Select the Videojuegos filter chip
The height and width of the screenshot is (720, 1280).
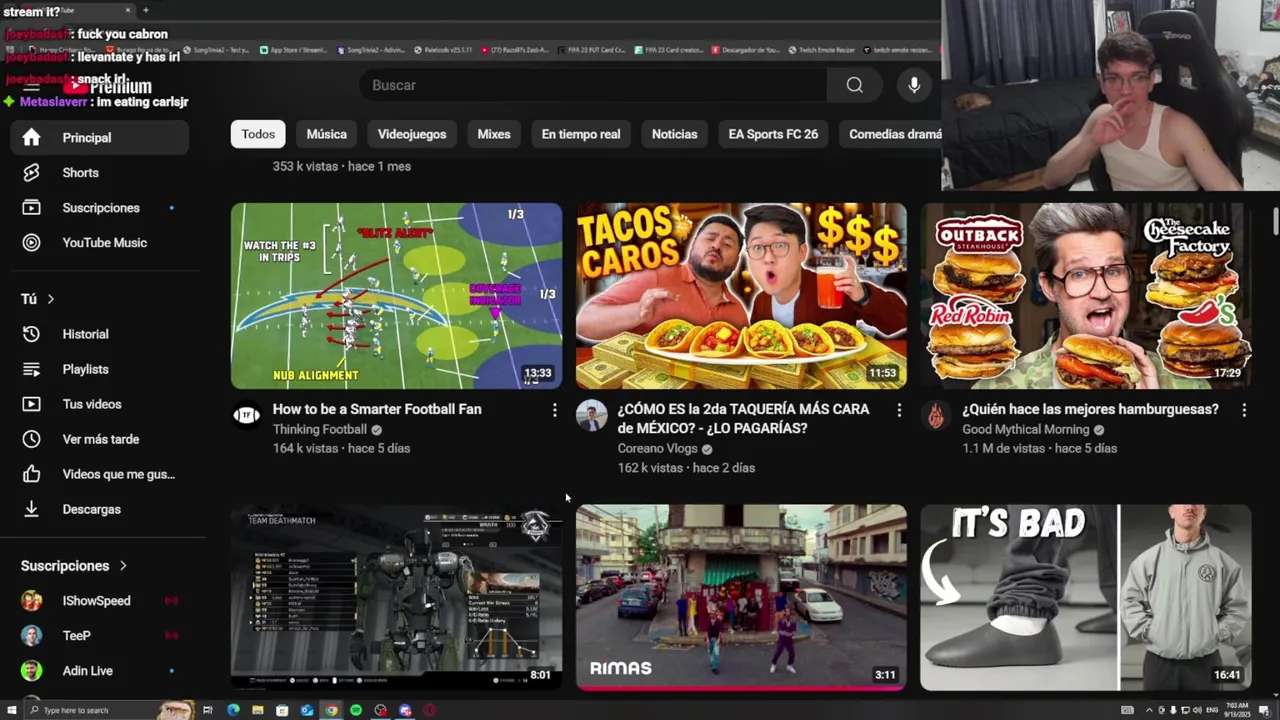point(412,134)
